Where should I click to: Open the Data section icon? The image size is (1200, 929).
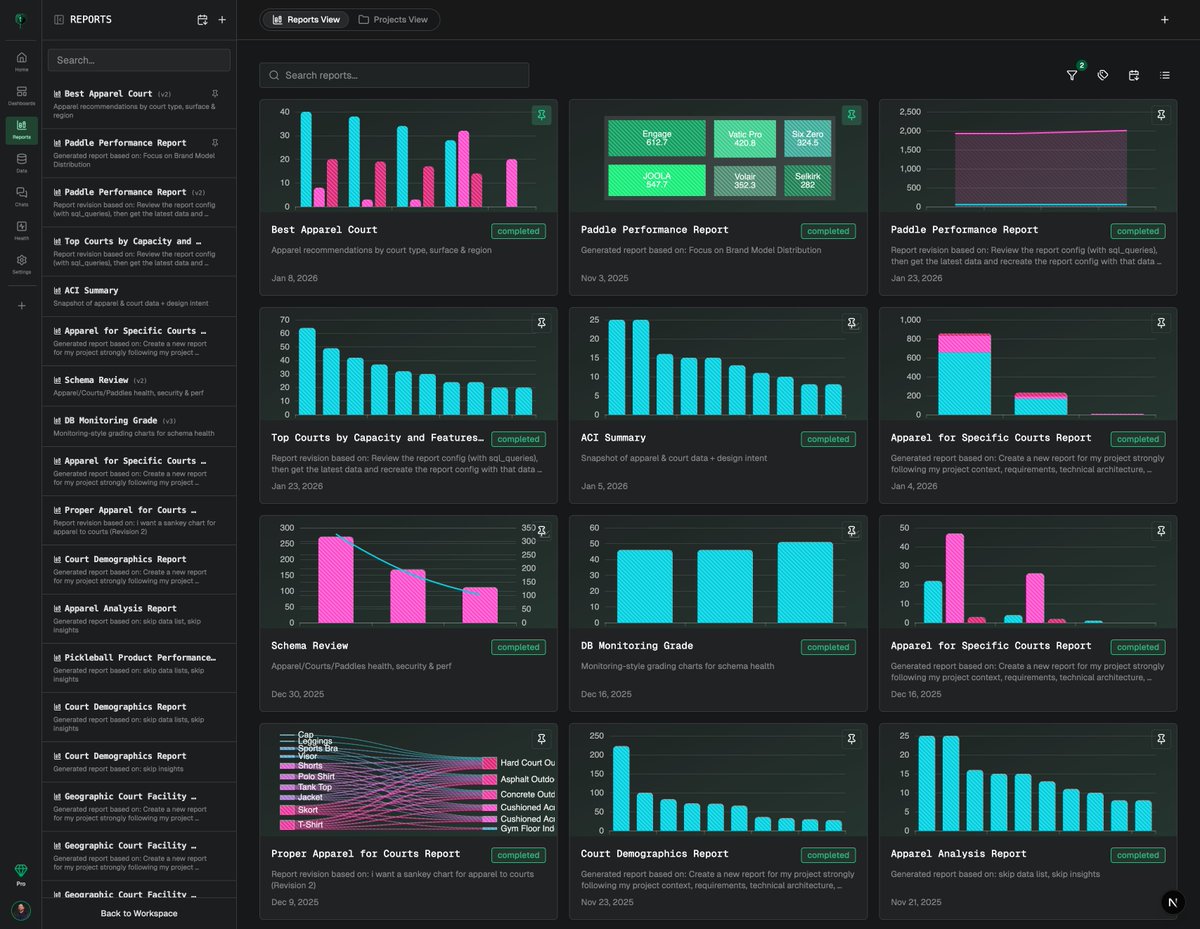point(21,163)
